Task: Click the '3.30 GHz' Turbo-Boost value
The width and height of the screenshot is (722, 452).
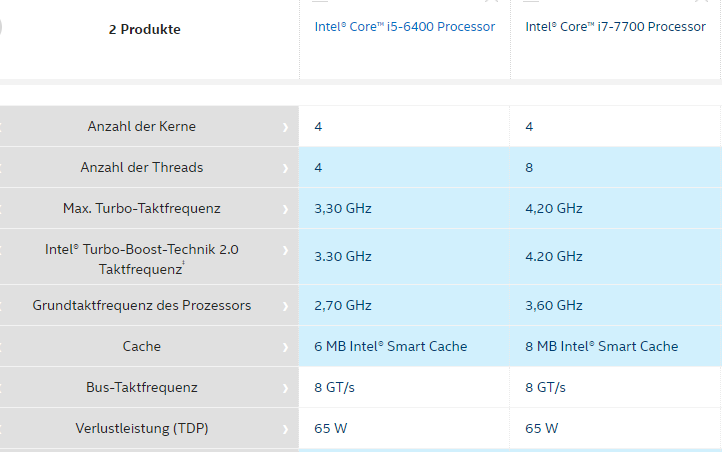Action: click(343, 256)
